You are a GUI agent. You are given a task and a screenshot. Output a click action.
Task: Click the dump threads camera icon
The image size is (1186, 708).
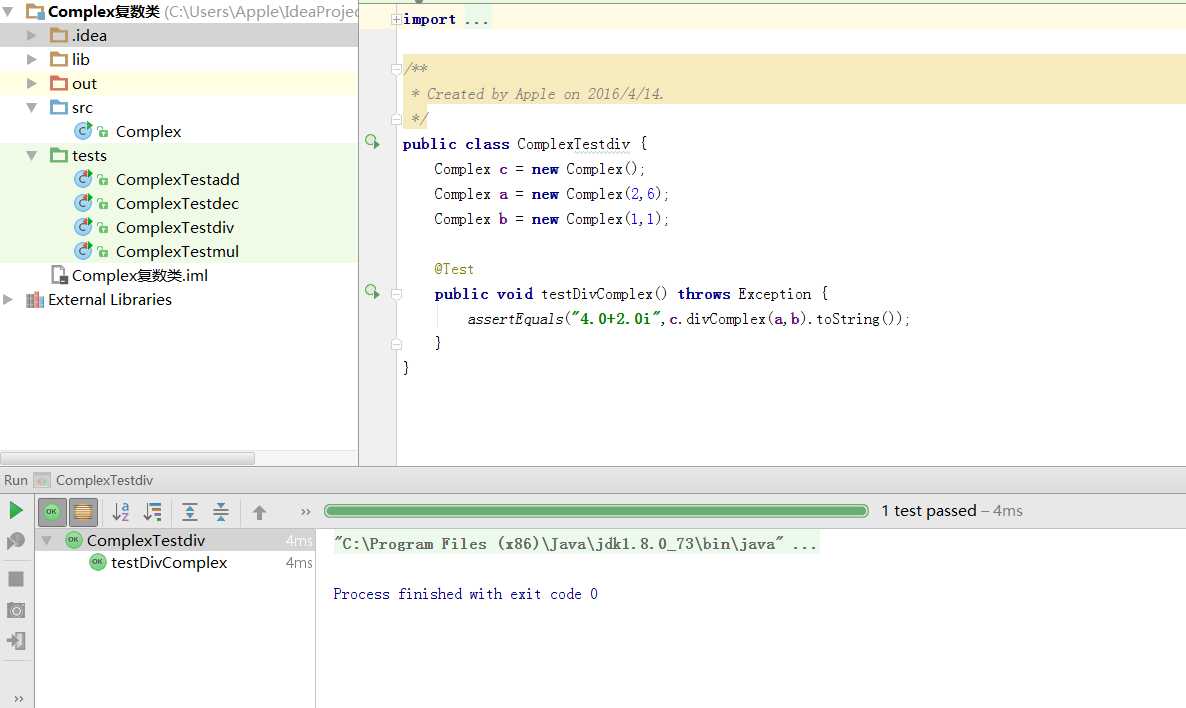[x=16, y=610]
